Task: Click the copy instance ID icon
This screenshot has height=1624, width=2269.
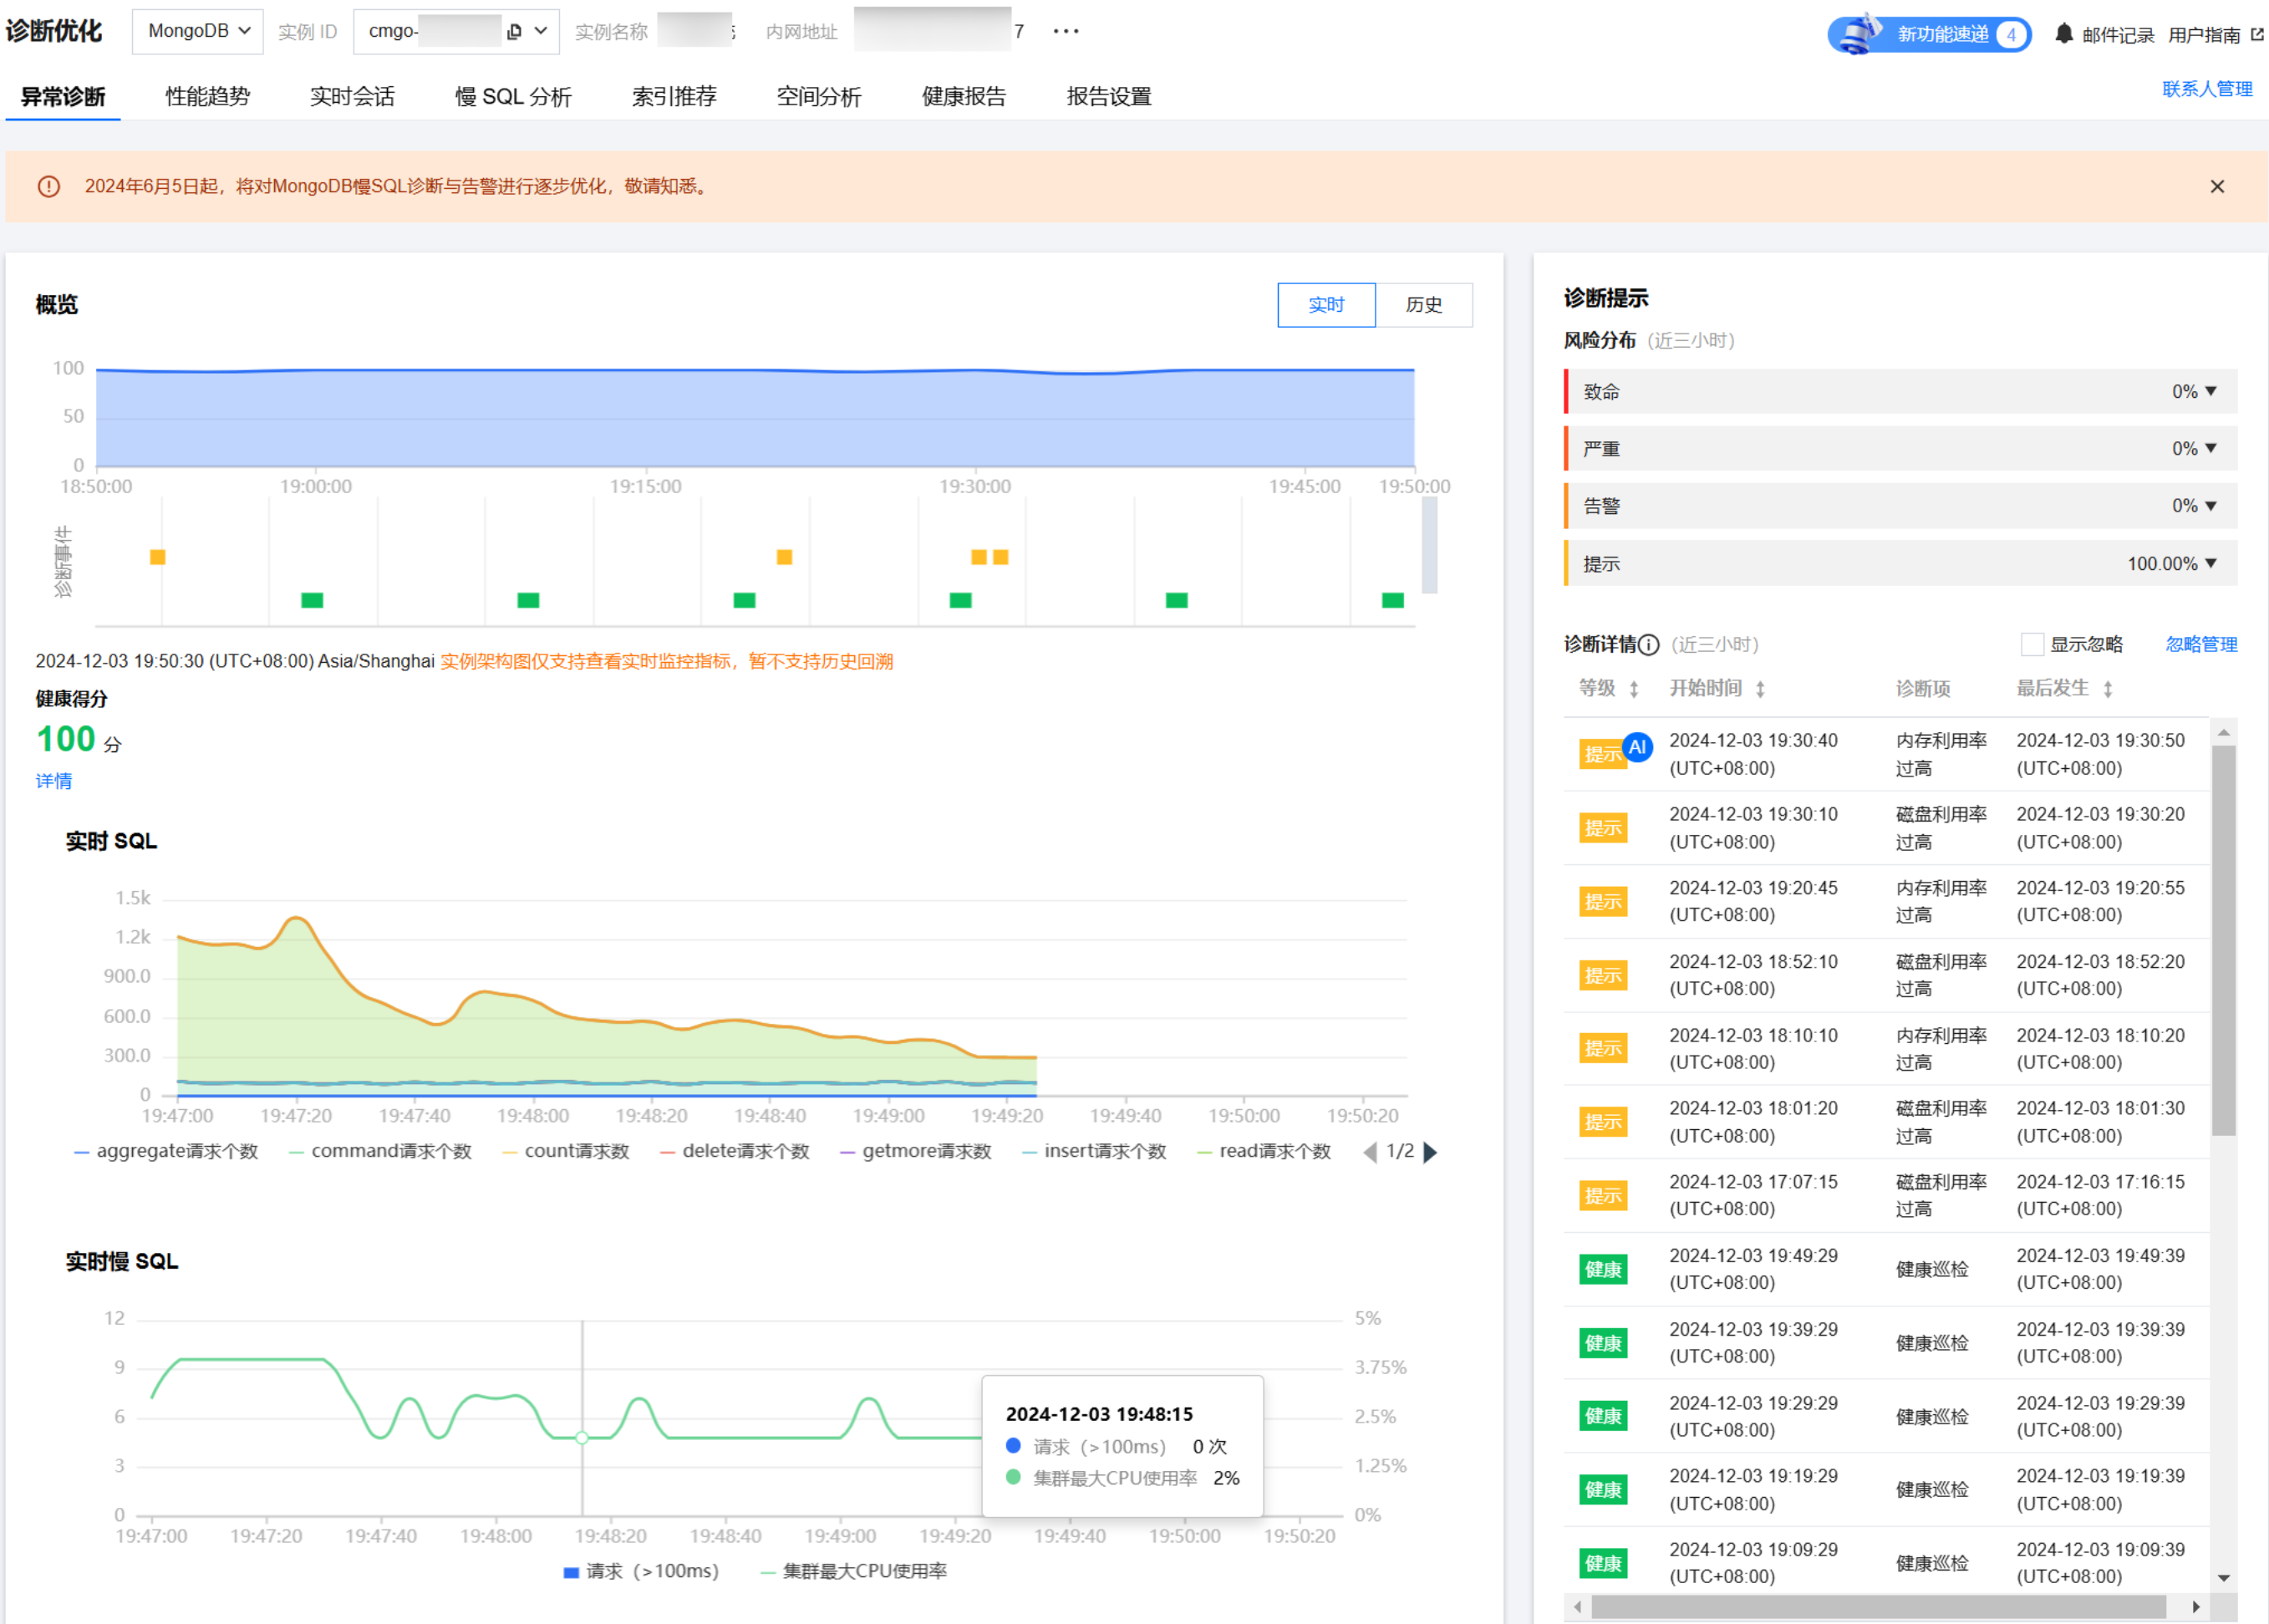Action: click(514, 32)
